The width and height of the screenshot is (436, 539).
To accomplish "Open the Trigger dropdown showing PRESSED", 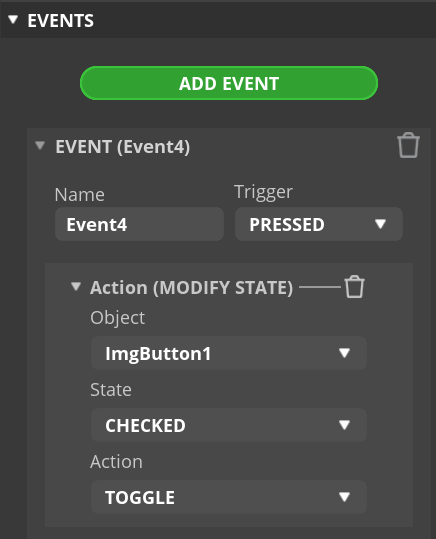I will [319, 224].
